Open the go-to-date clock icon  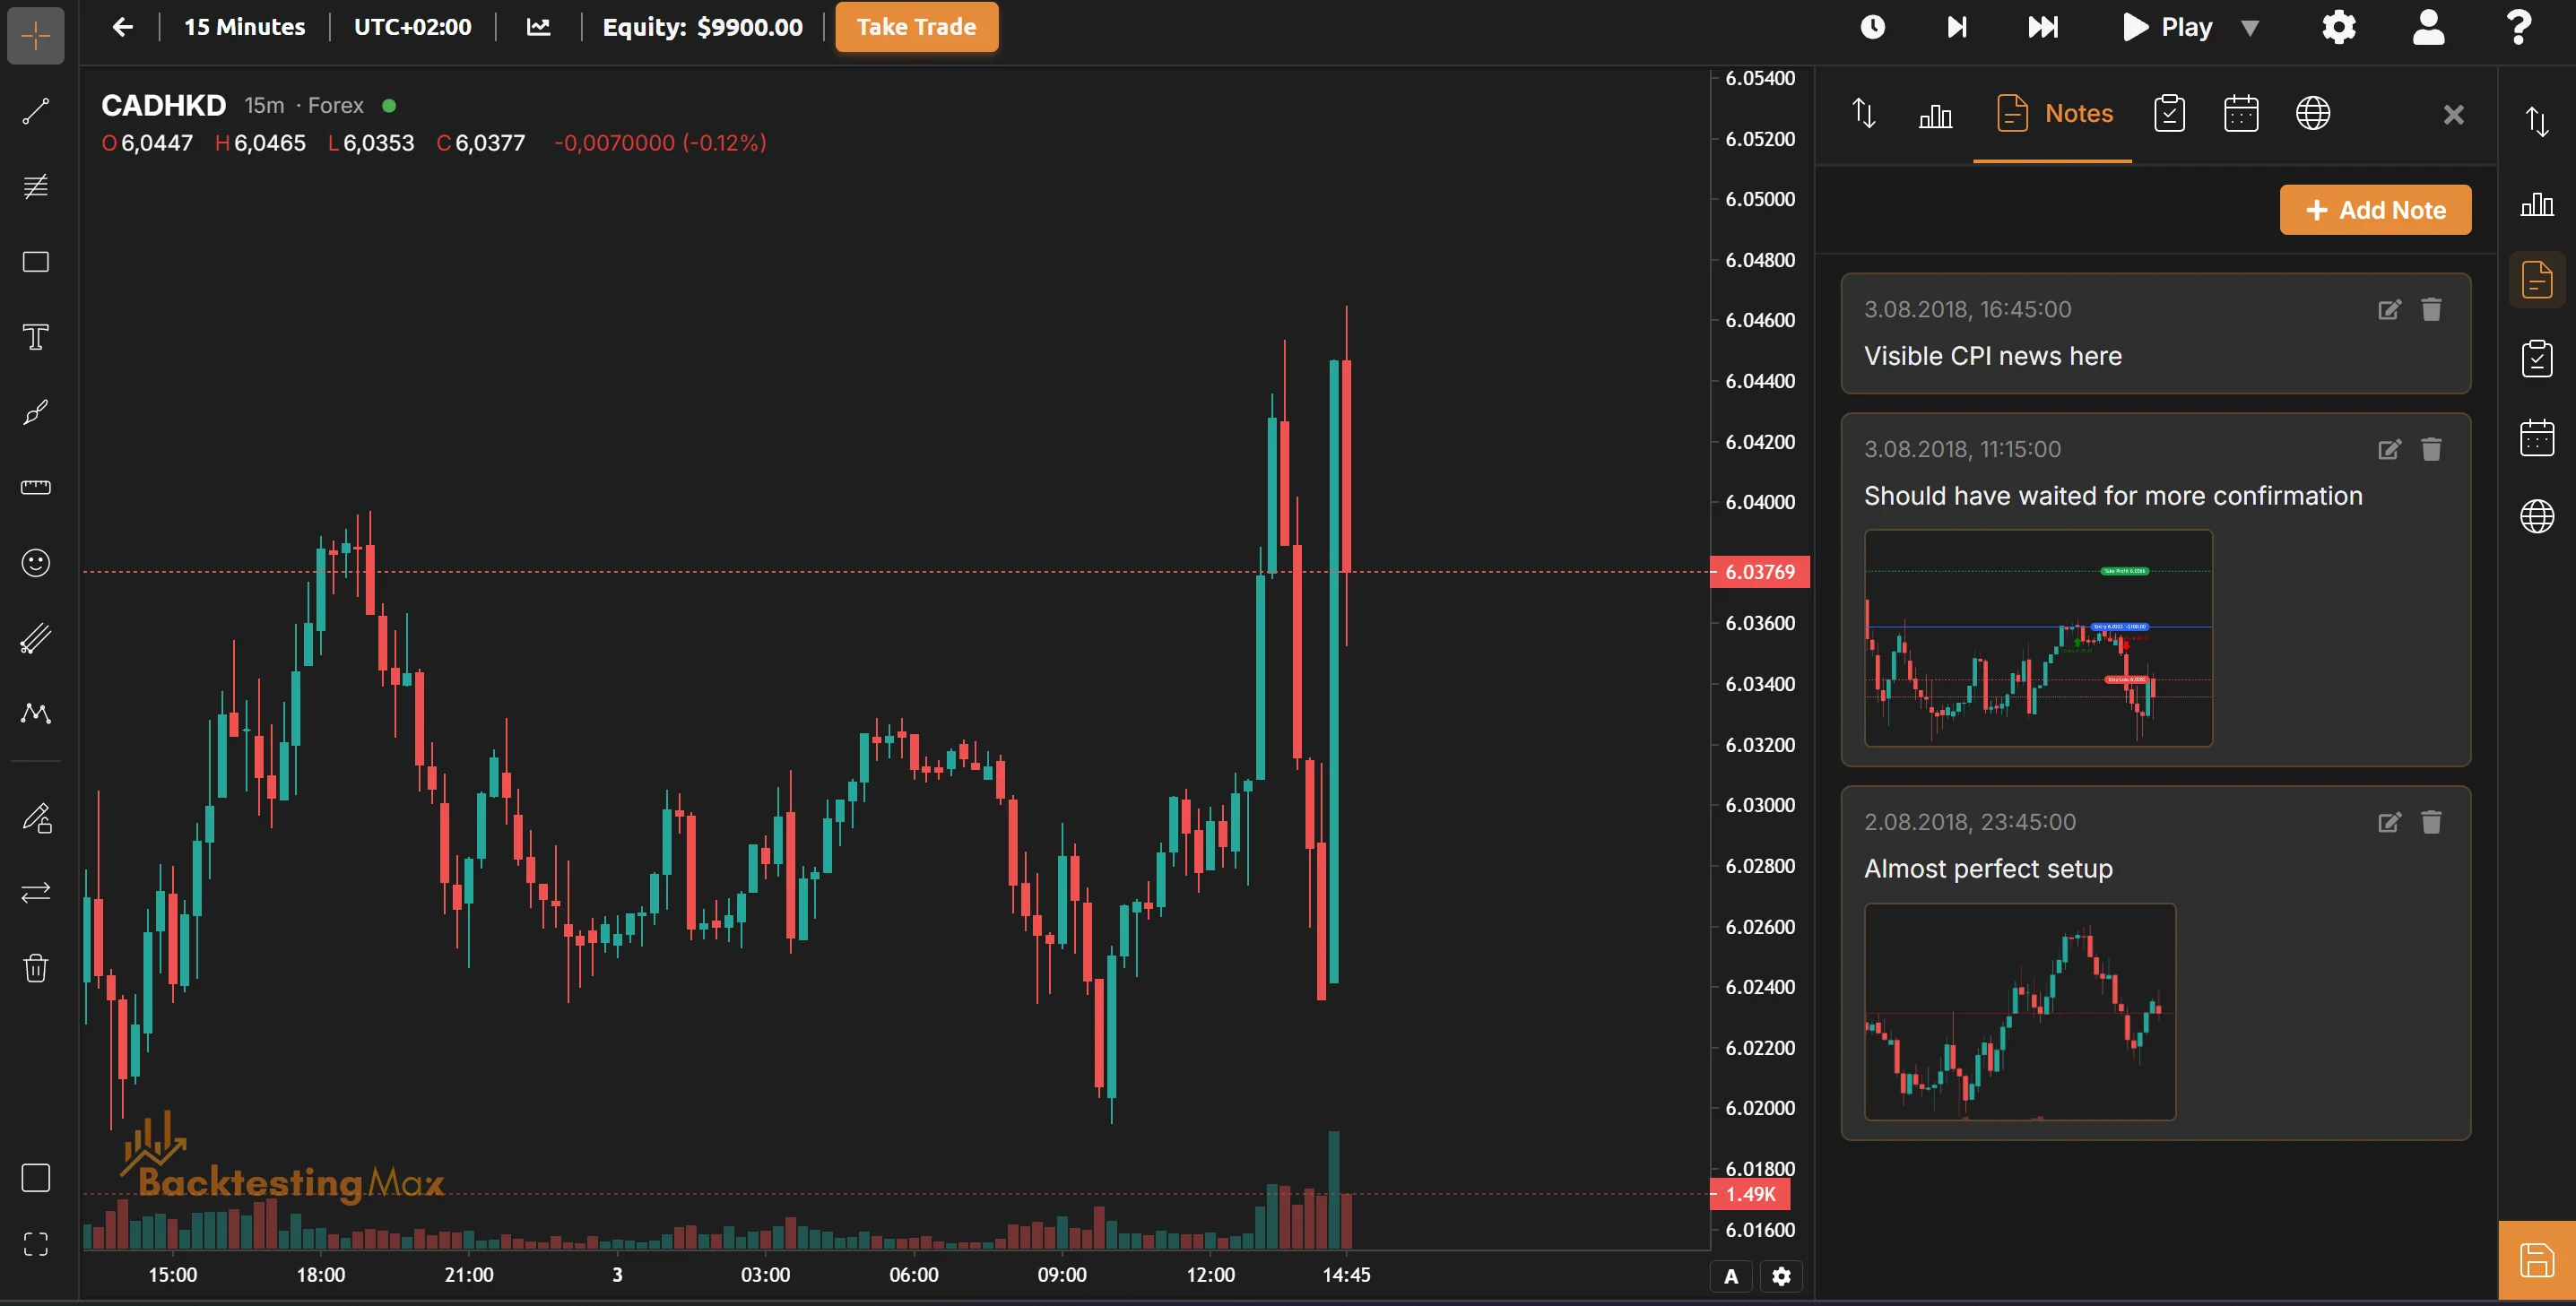[x=1873, y=27]
